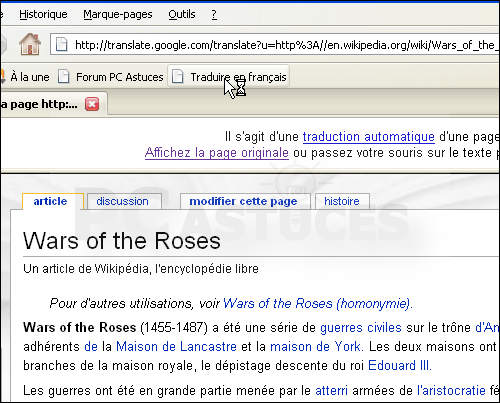Follow the Edouard III link
The height and width of the screenshot is (403, 500).
pos(400,366)
